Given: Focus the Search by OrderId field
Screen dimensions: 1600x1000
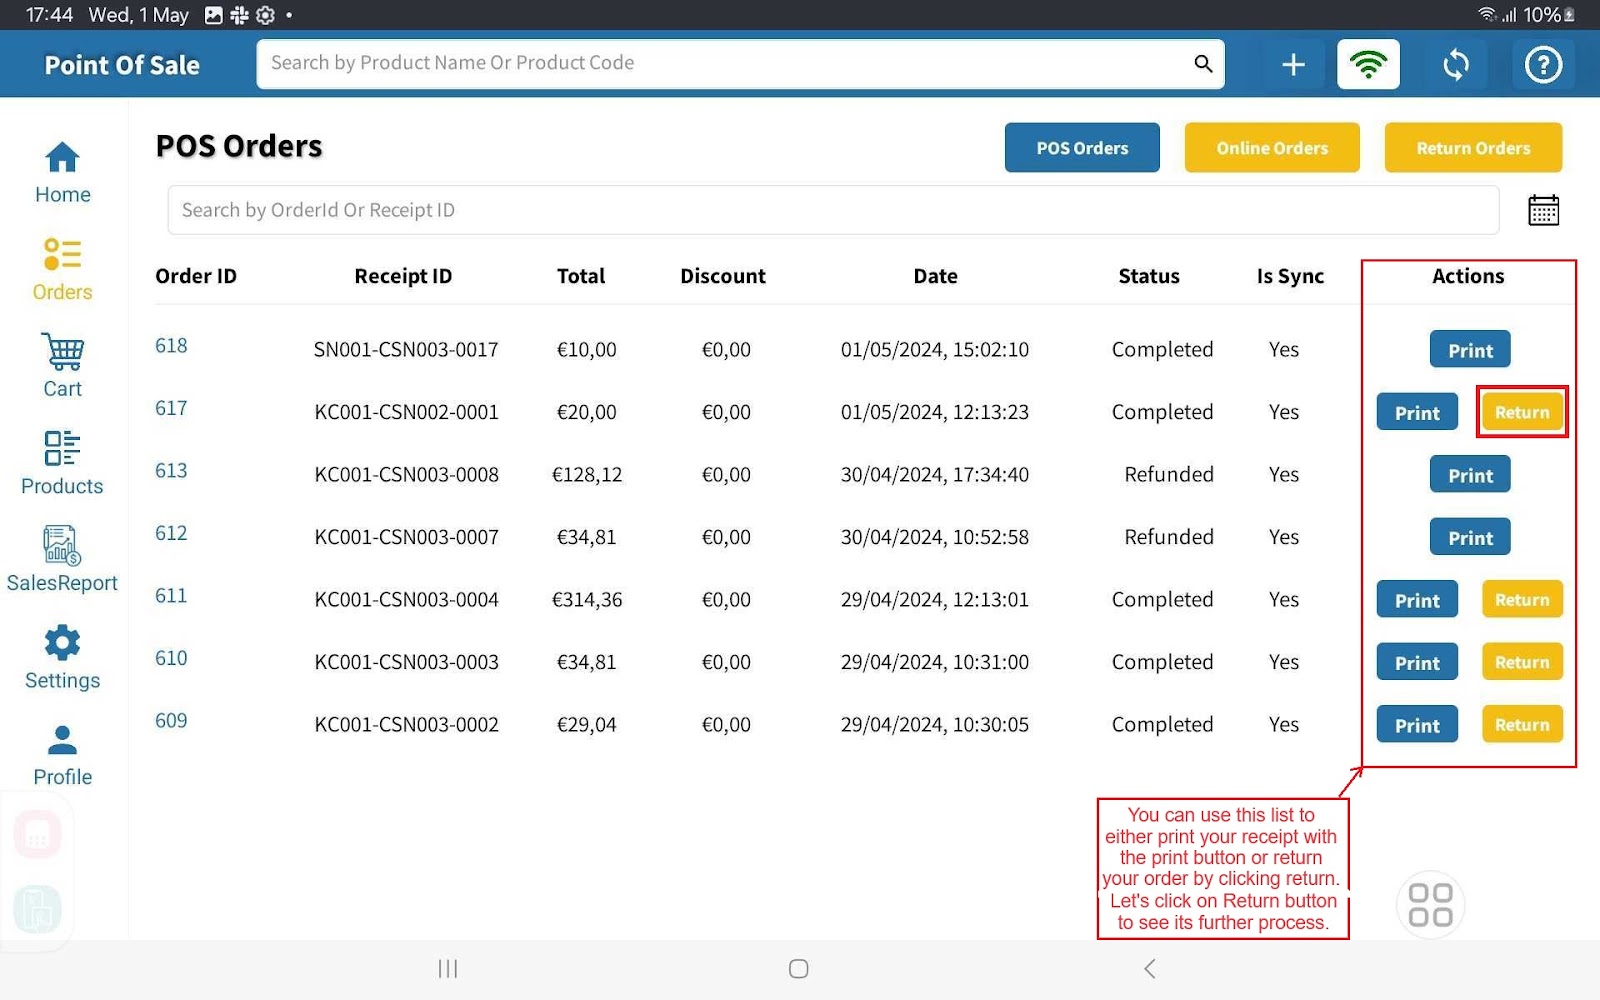Looking at the screenshot, I should click(x=832, y=211).
